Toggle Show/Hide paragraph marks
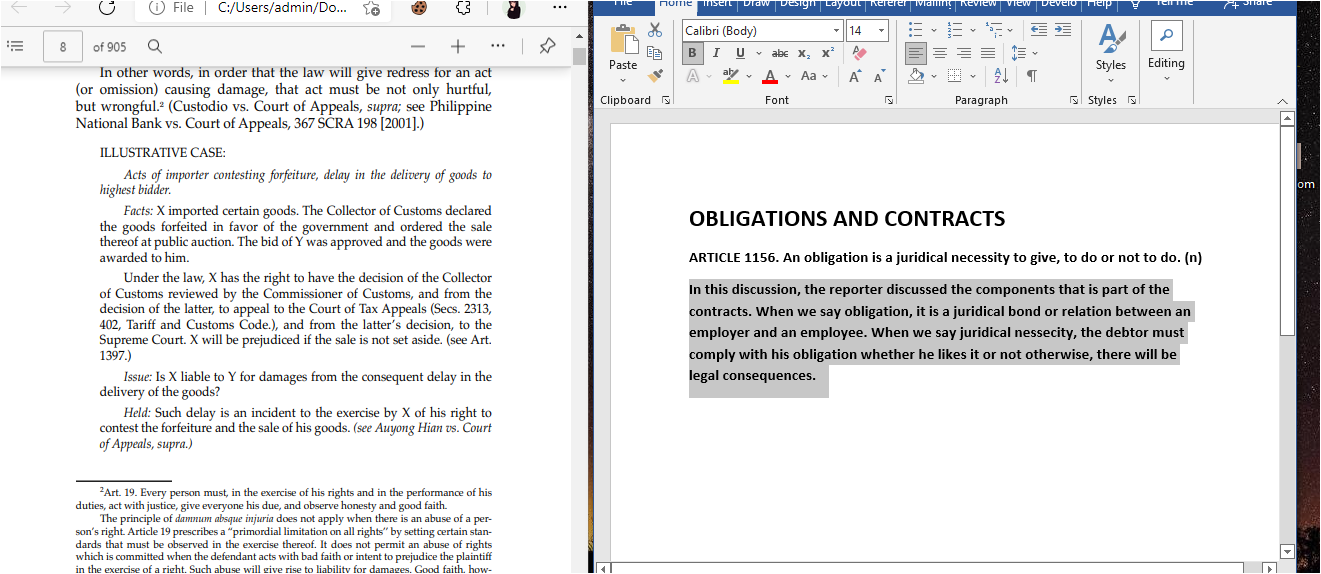 coord(1031,76)
